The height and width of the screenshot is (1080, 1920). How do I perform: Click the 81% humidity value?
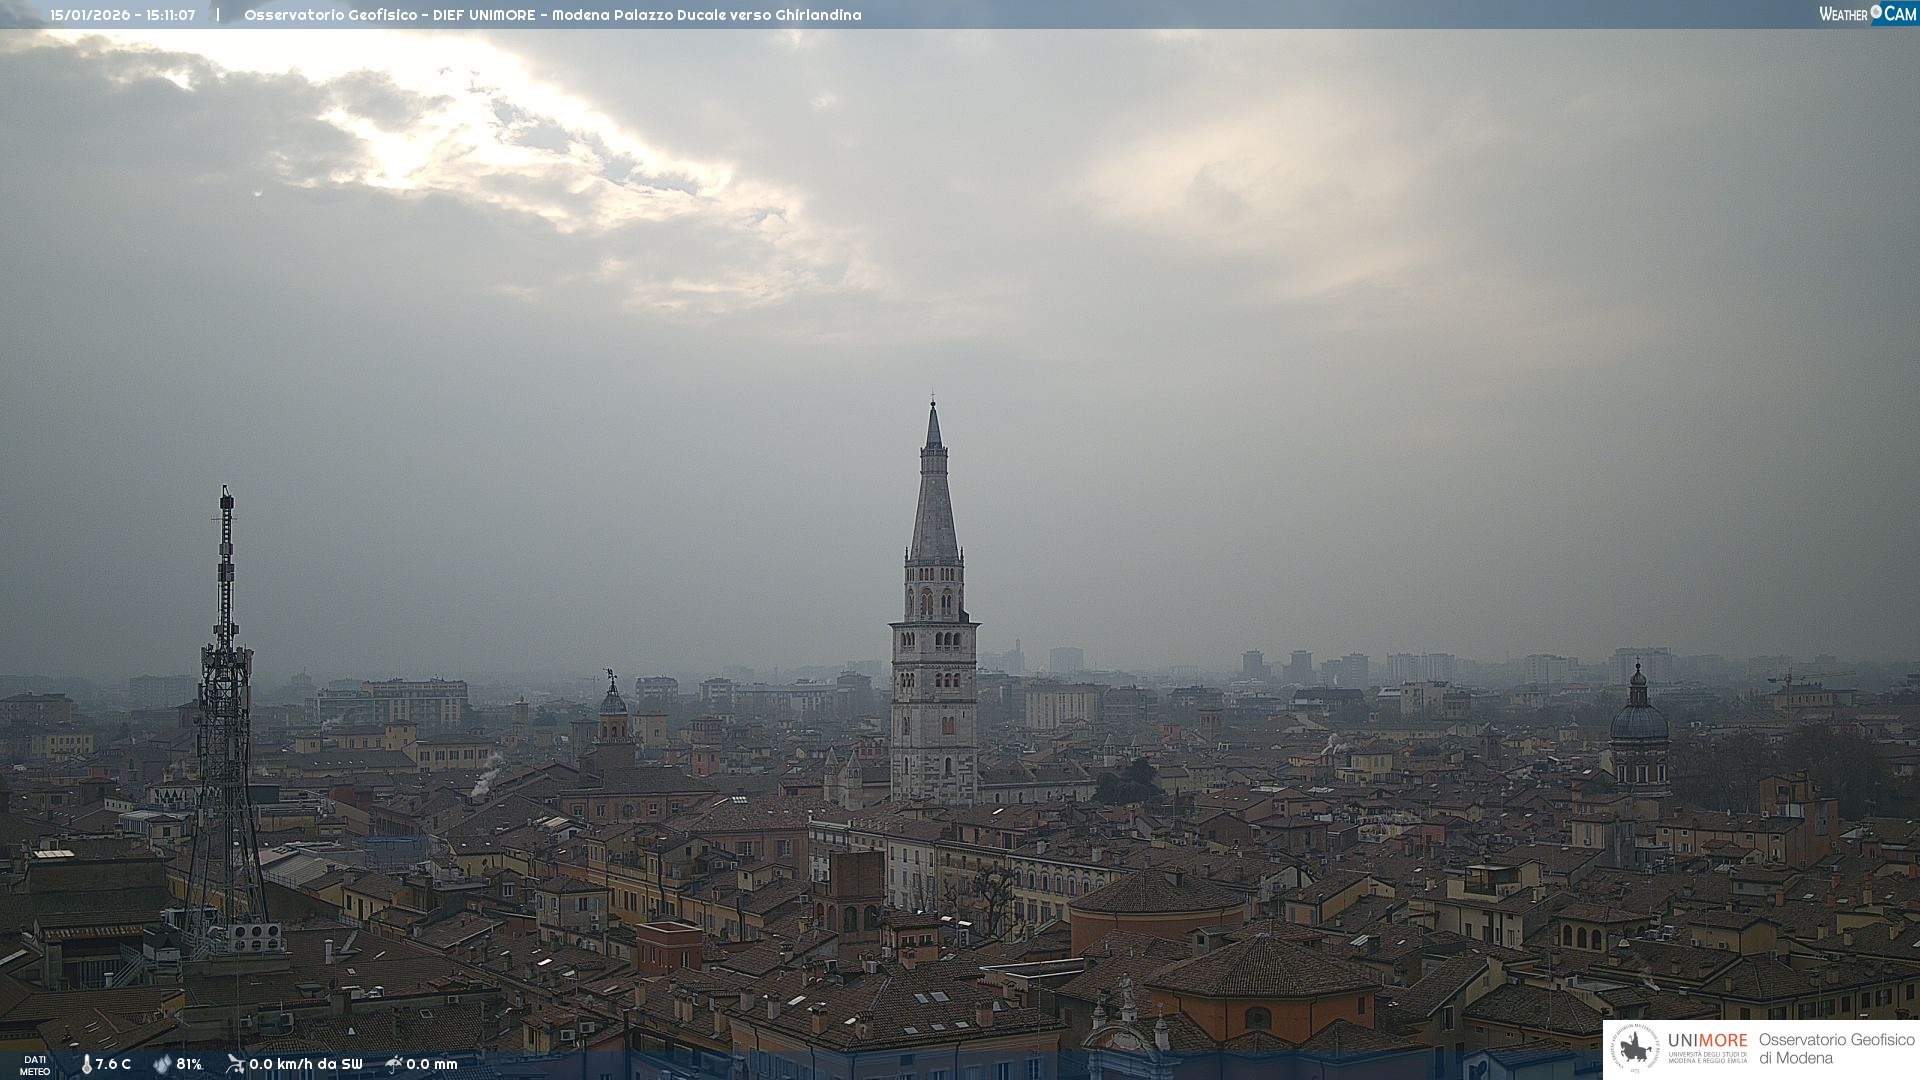click(x=189, y=1064)
